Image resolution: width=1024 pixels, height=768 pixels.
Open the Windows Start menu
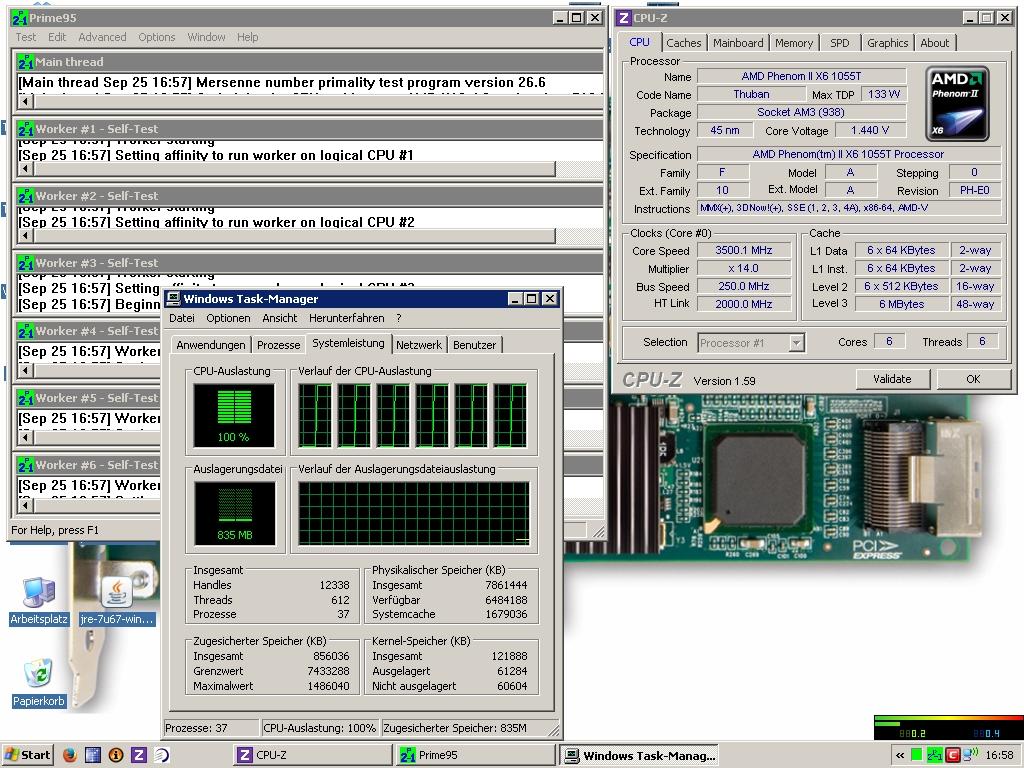tap(27, 755)
